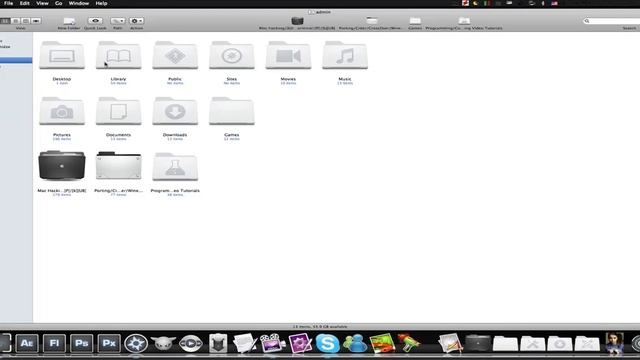Click in the Finder search field

click(x=611, y=21)
